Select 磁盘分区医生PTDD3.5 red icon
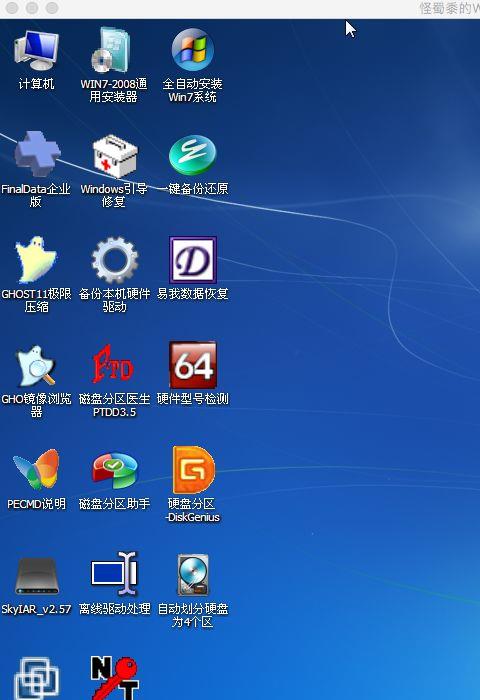 pos(113,364)
